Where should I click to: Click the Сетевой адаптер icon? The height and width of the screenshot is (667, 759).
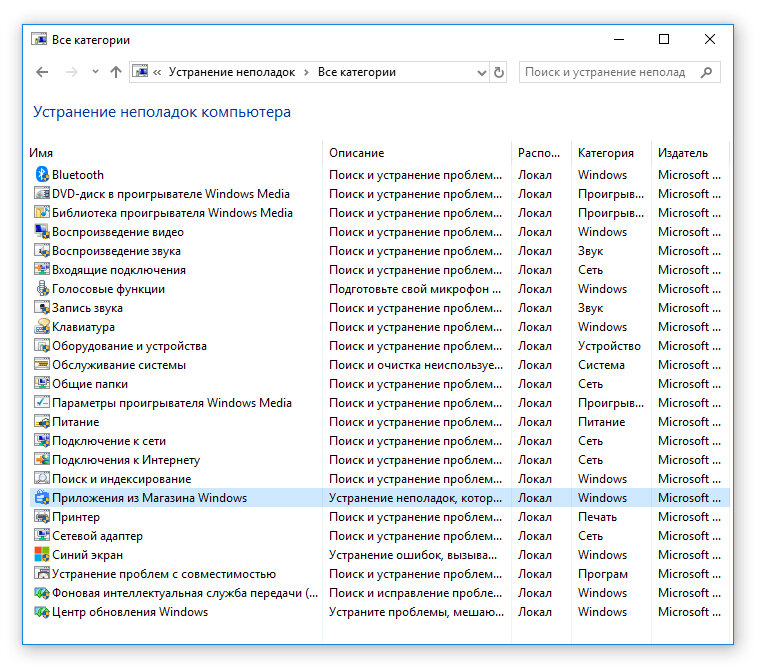42,535
